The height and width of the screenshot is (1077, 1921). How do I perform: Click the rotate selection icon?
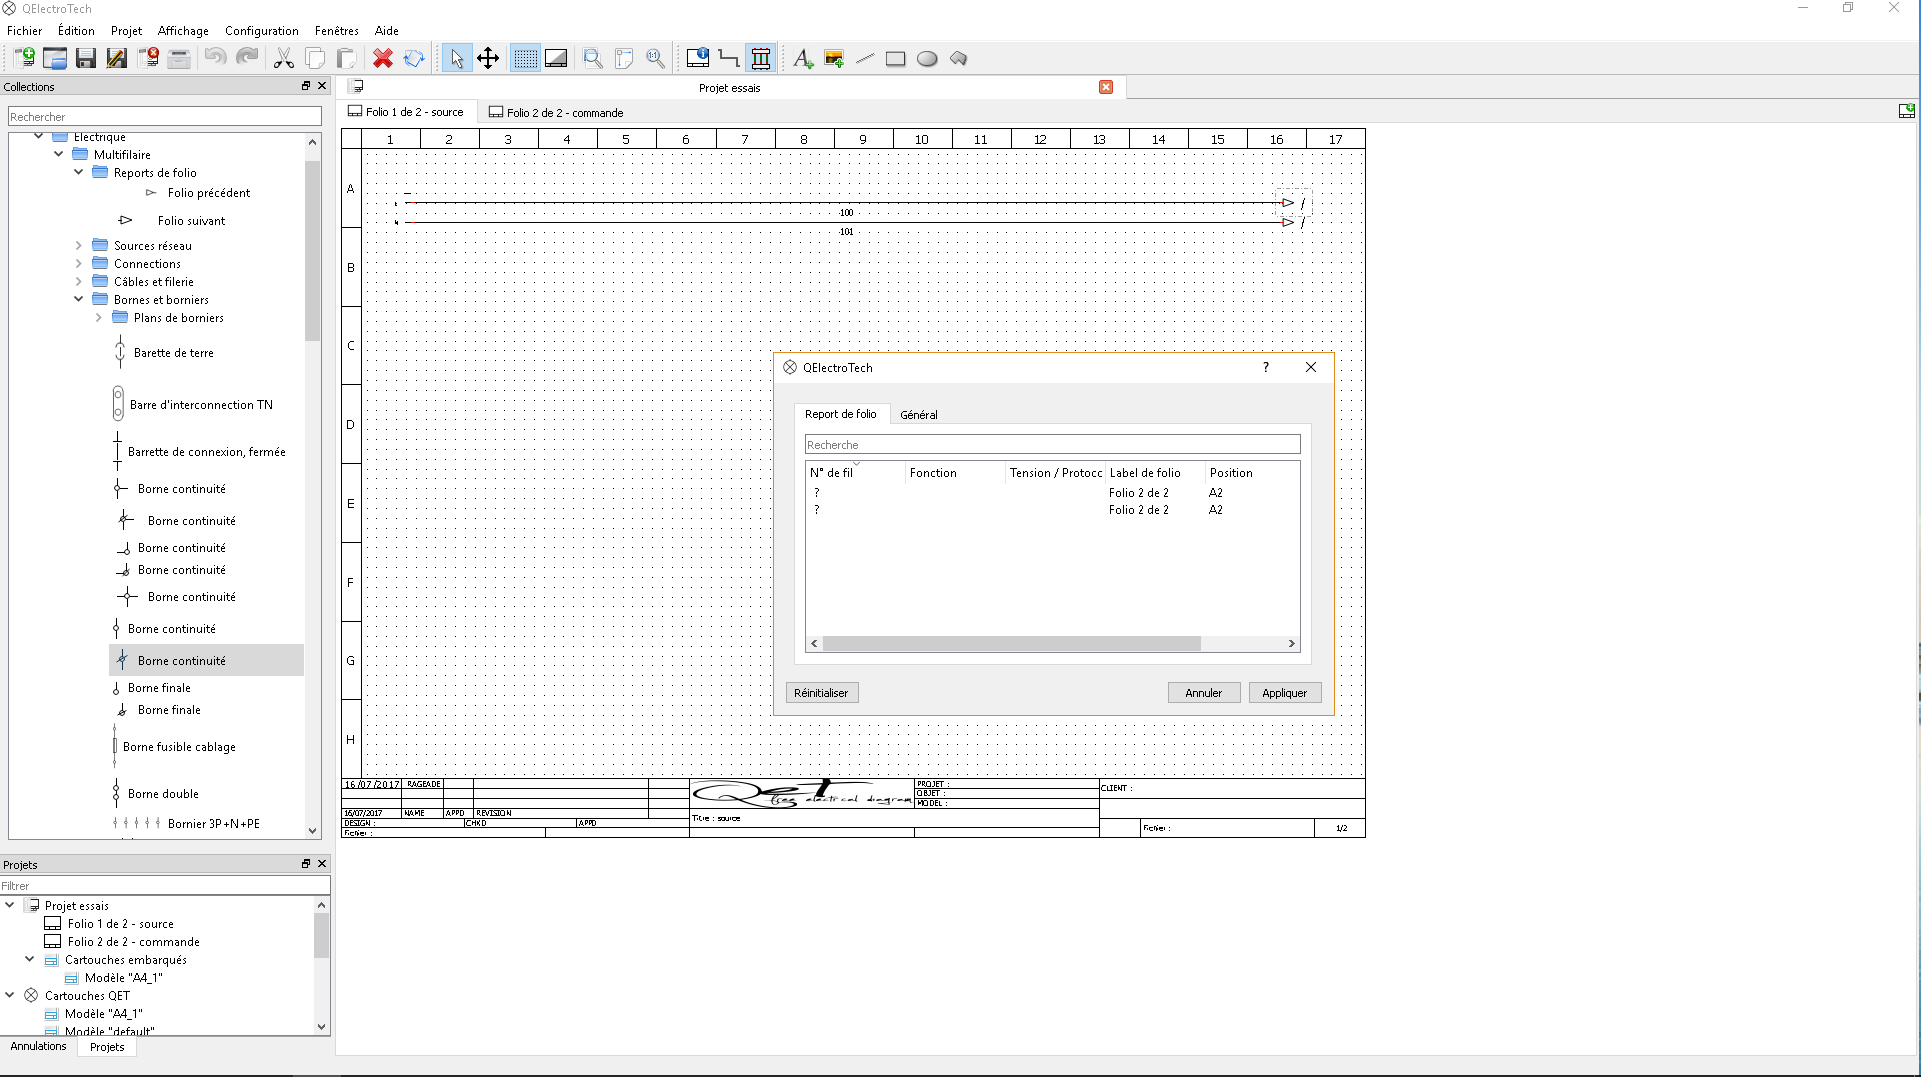click(x=414, y=59)
